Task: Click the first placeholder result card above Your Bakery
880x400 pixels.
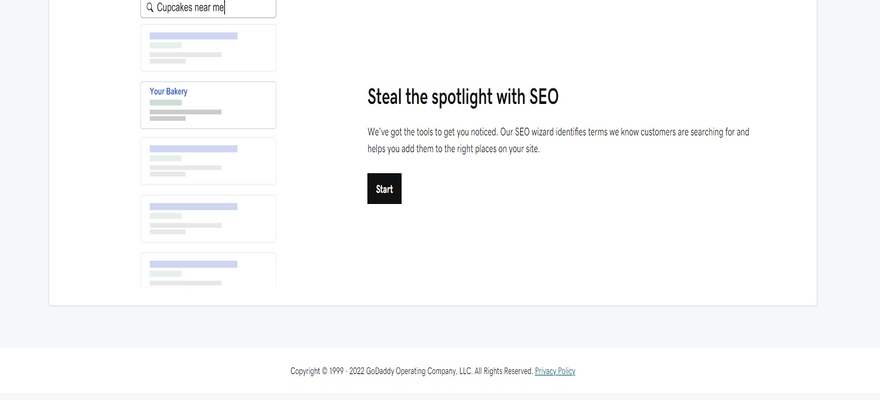Action: [x=208, y=48]
